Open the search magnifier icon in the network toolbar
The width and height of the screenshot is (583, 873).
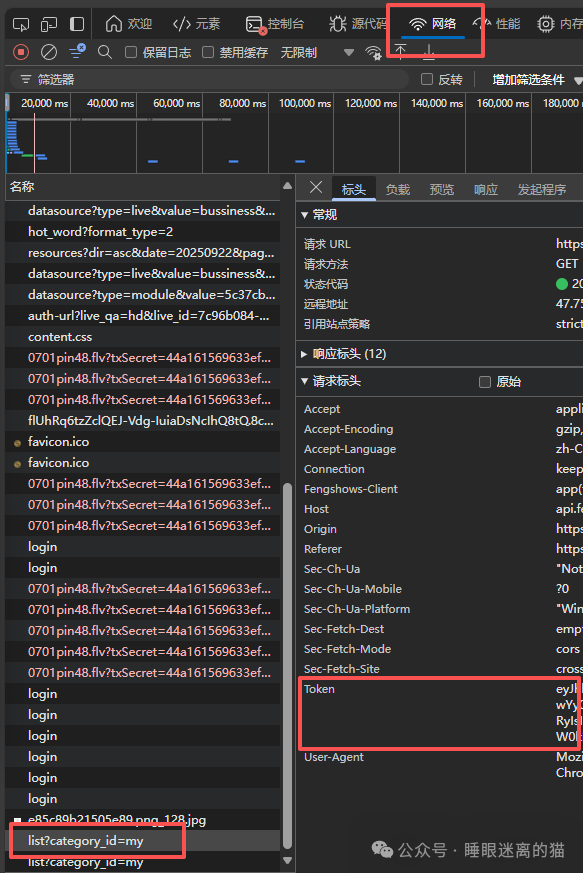104,52
